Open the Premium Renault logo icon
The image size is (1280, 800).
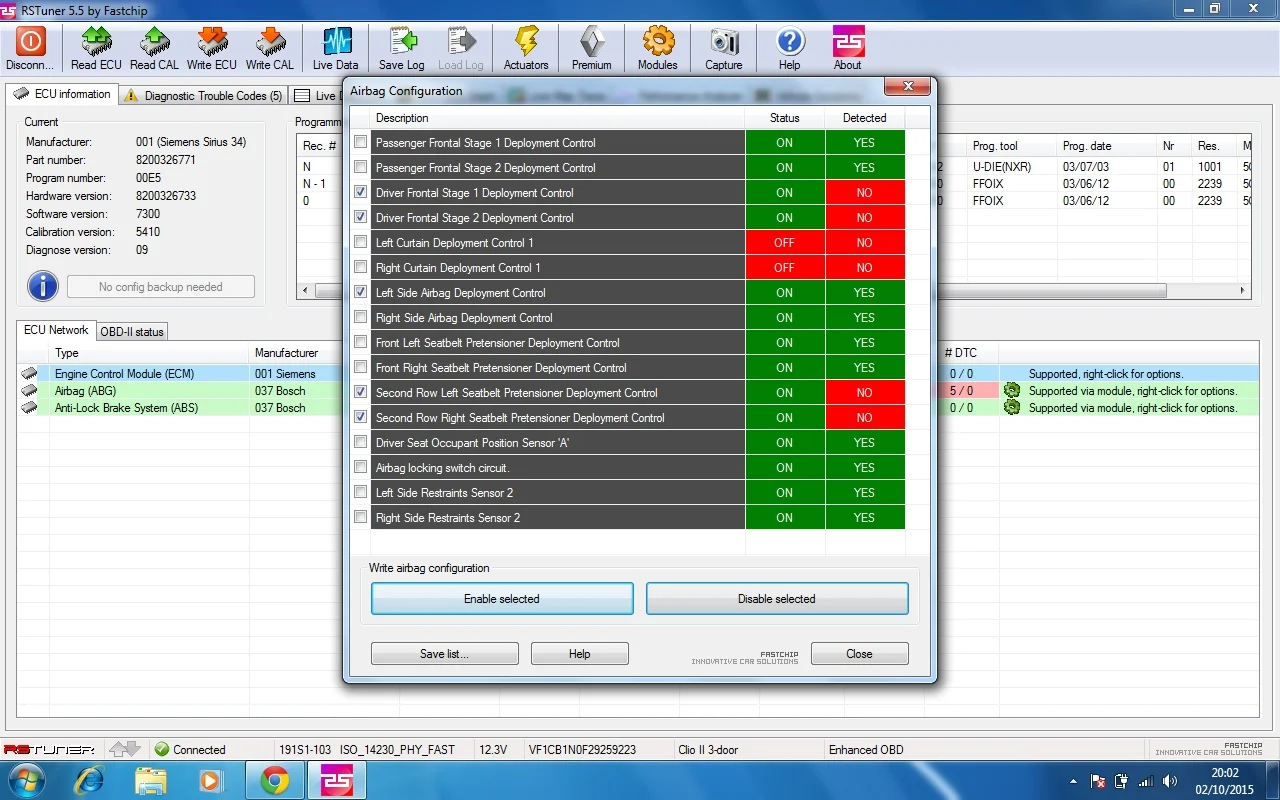(x=592, y=41)
